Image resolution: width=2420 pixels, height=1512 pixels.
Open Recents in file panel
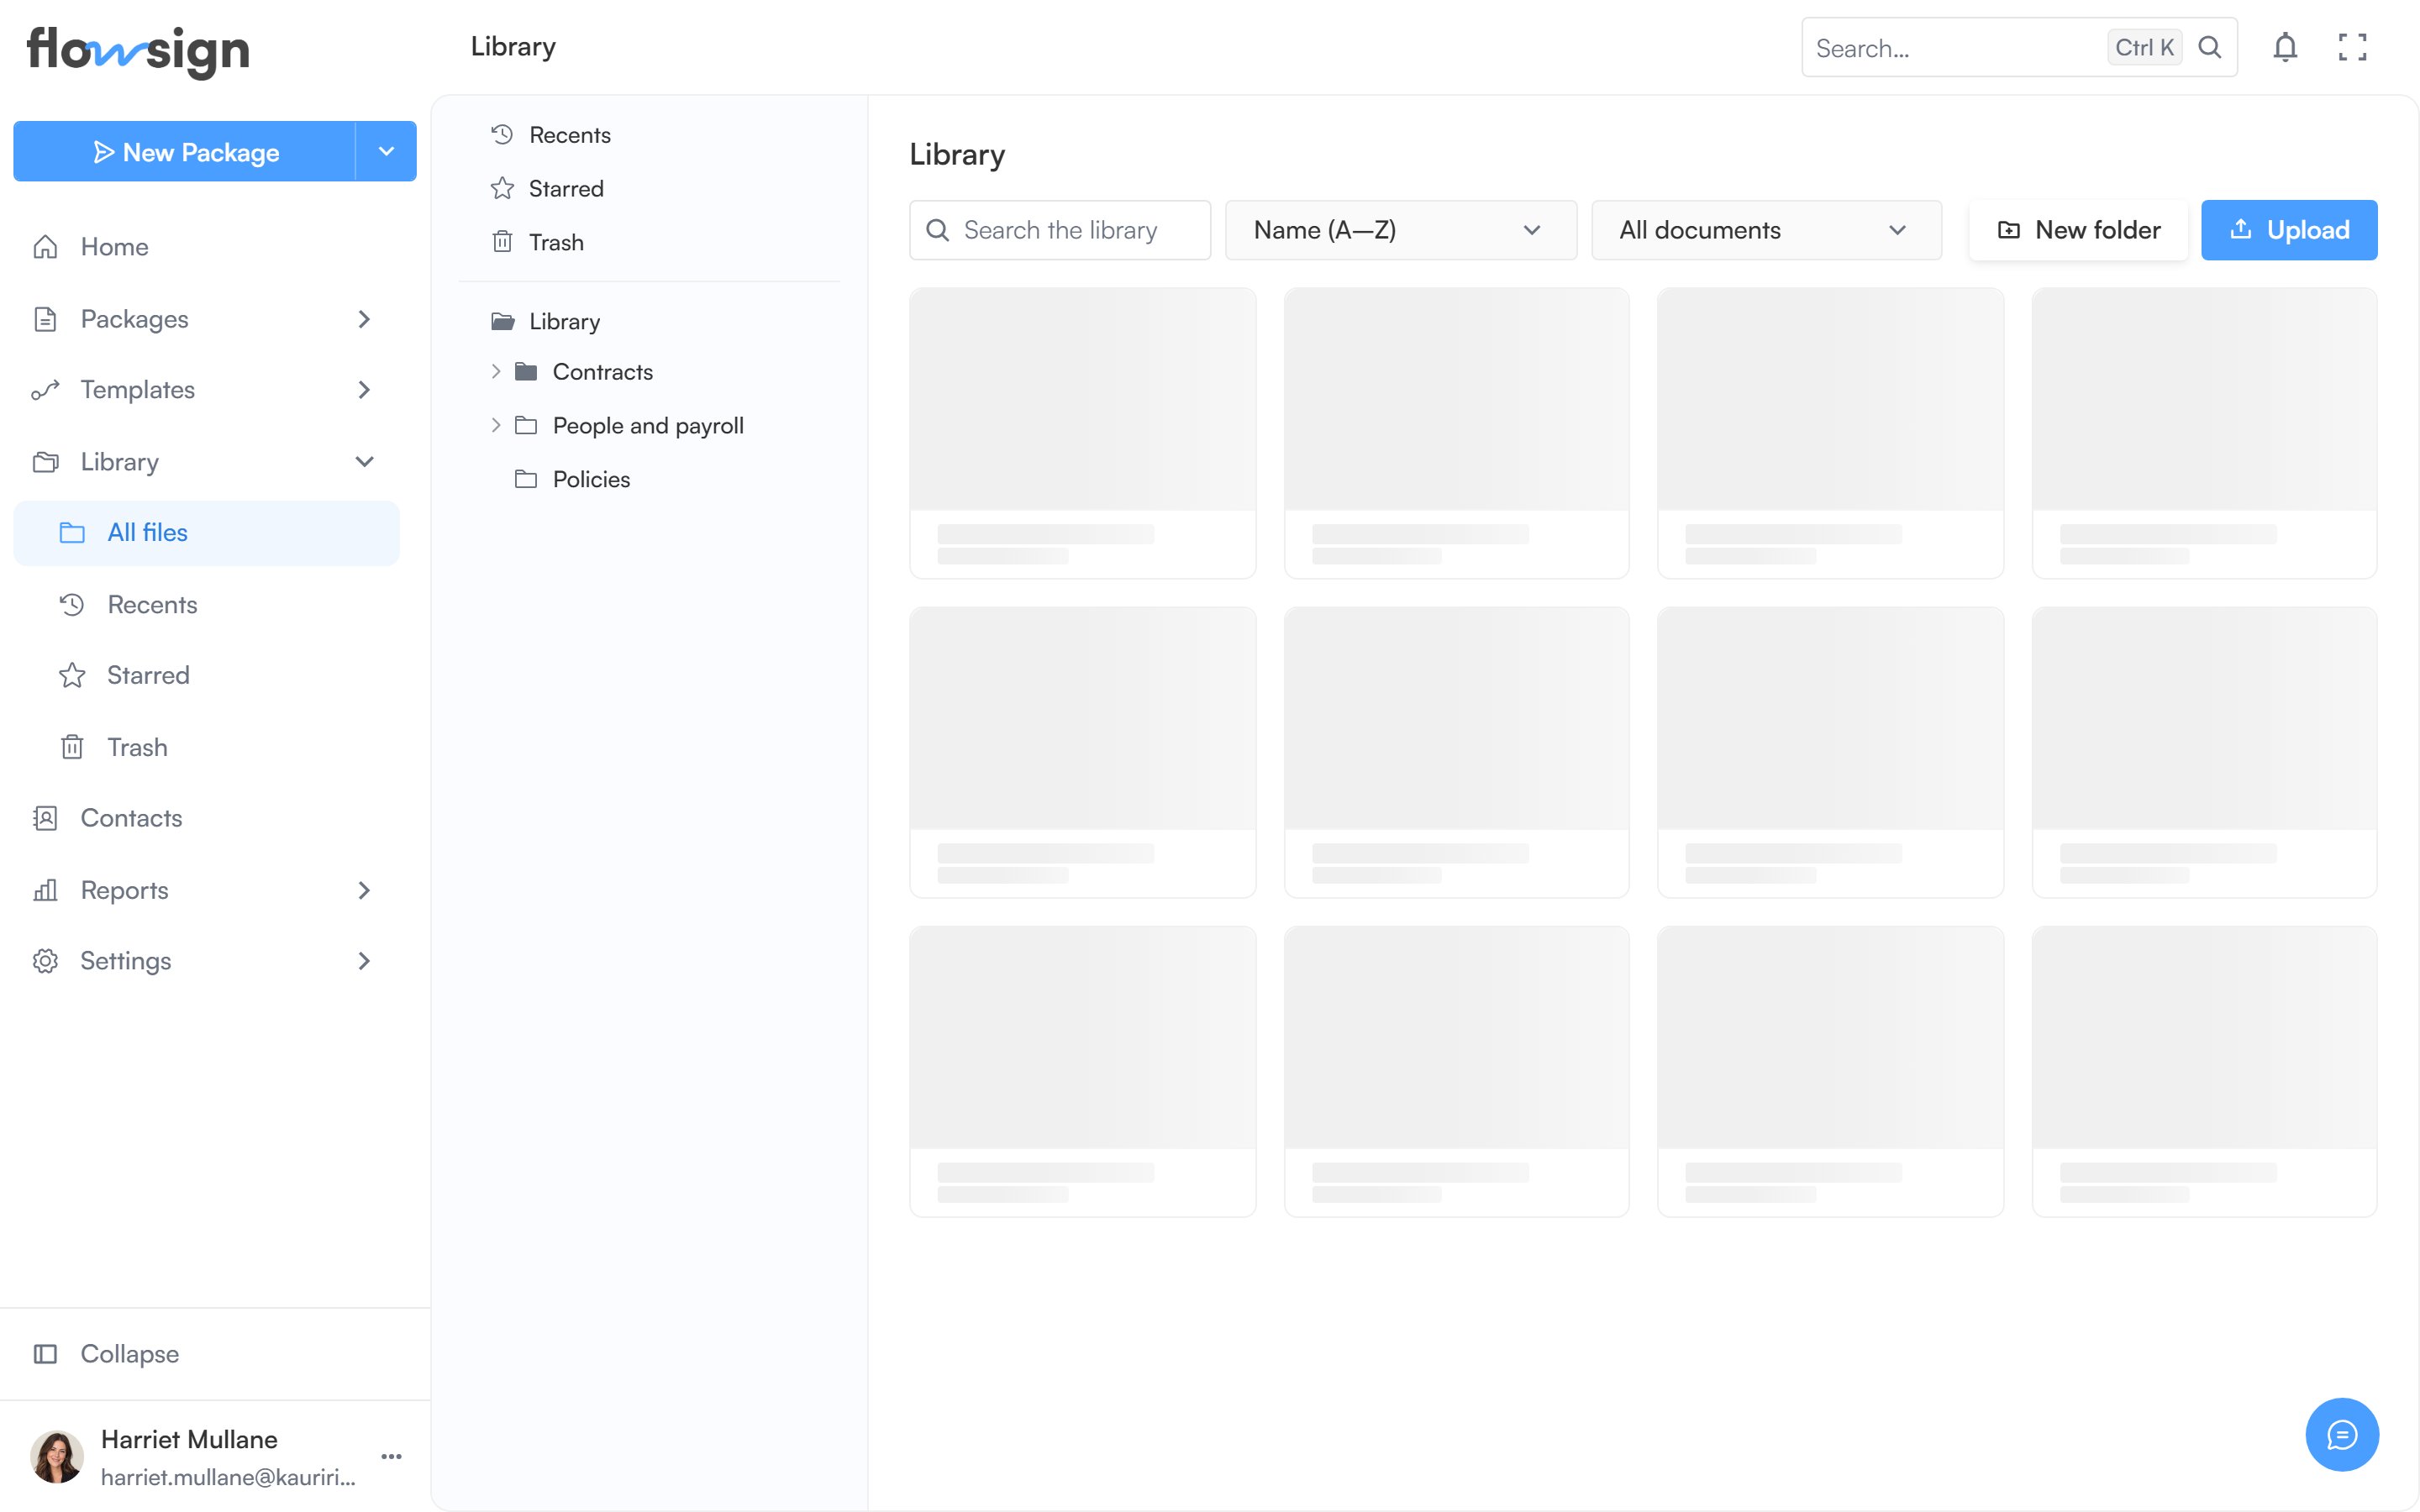click(569, 134)
